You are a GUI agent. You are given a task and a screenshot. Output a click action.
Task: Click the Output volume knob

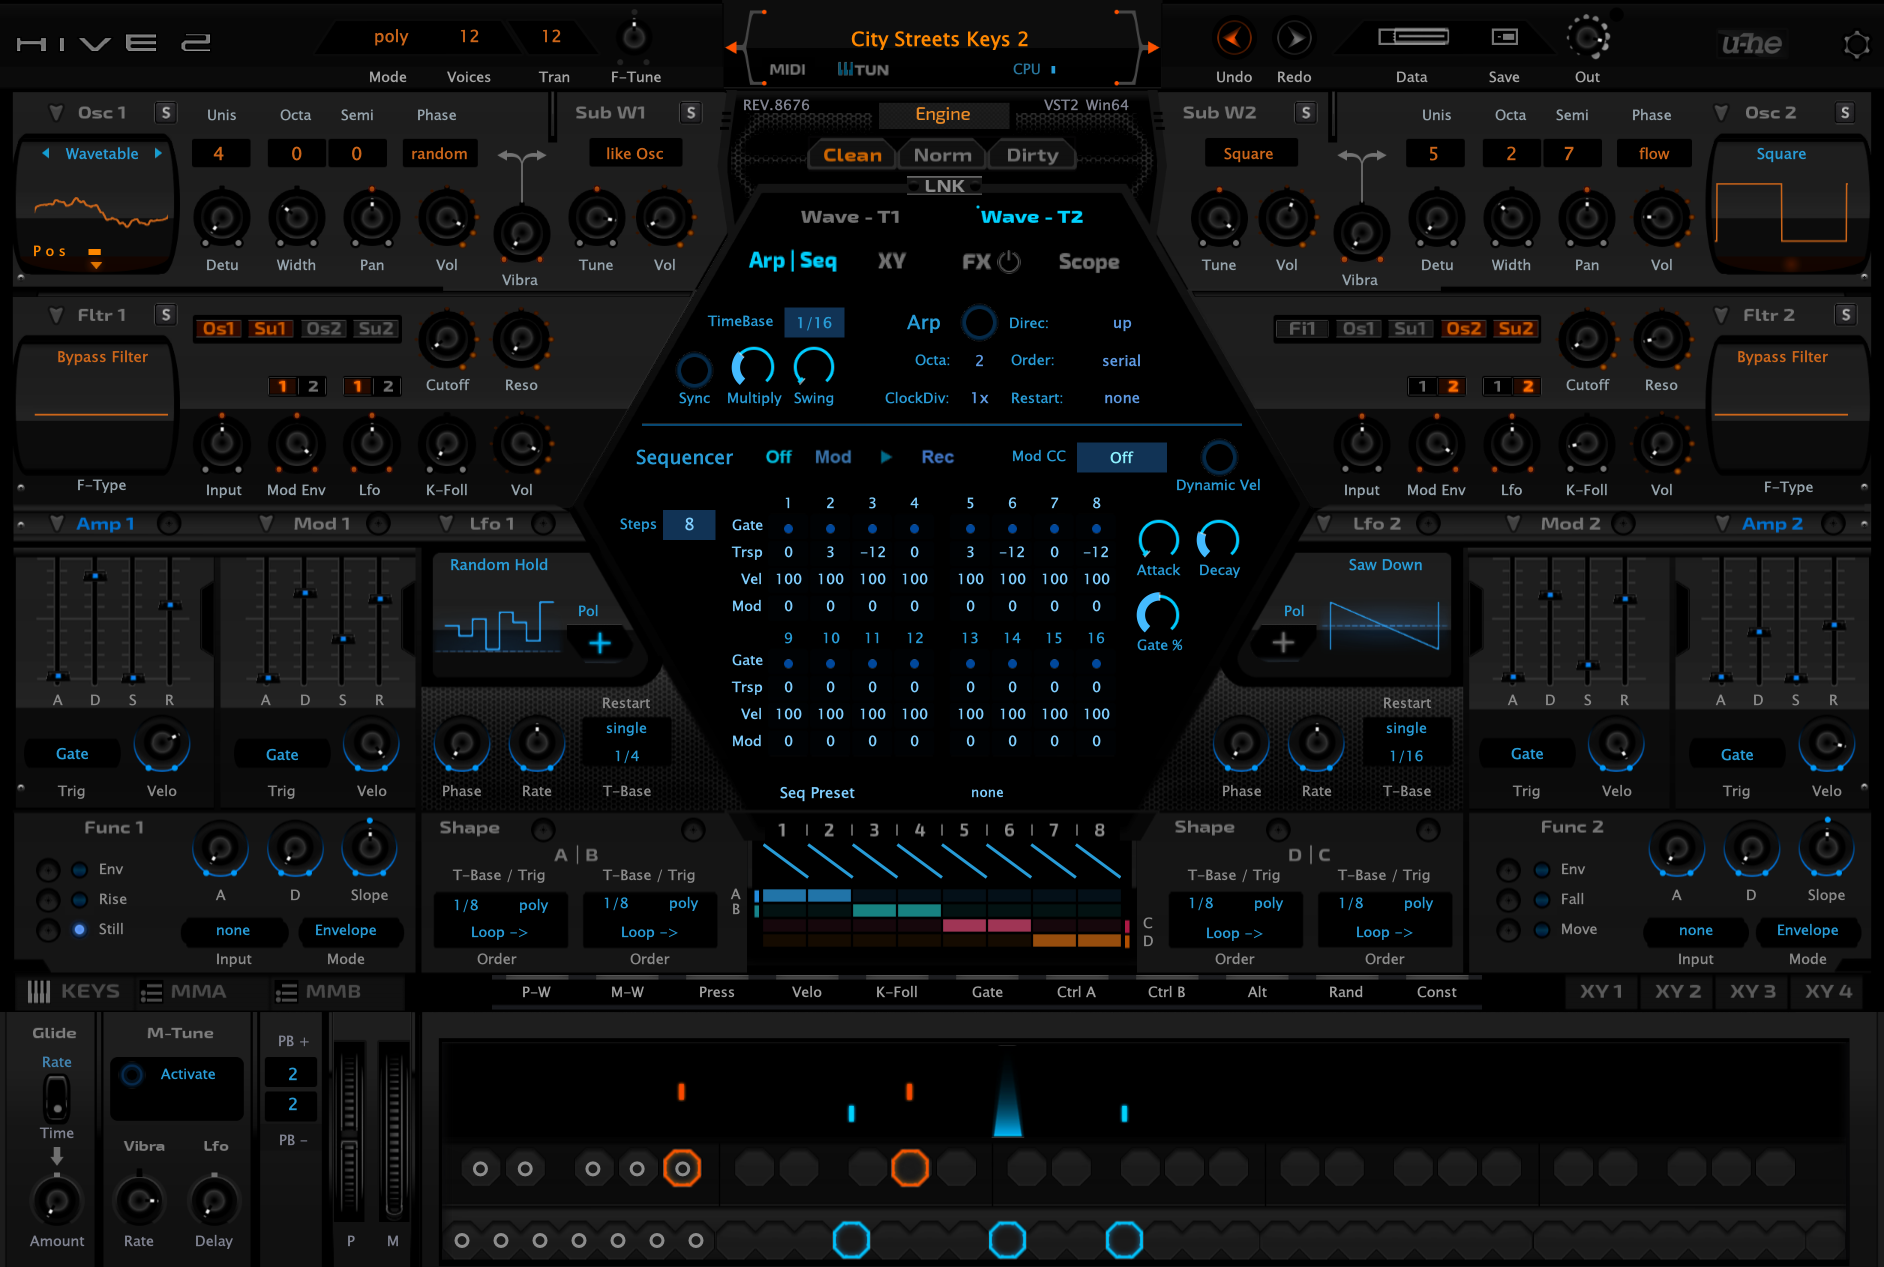pos(1587,39)
